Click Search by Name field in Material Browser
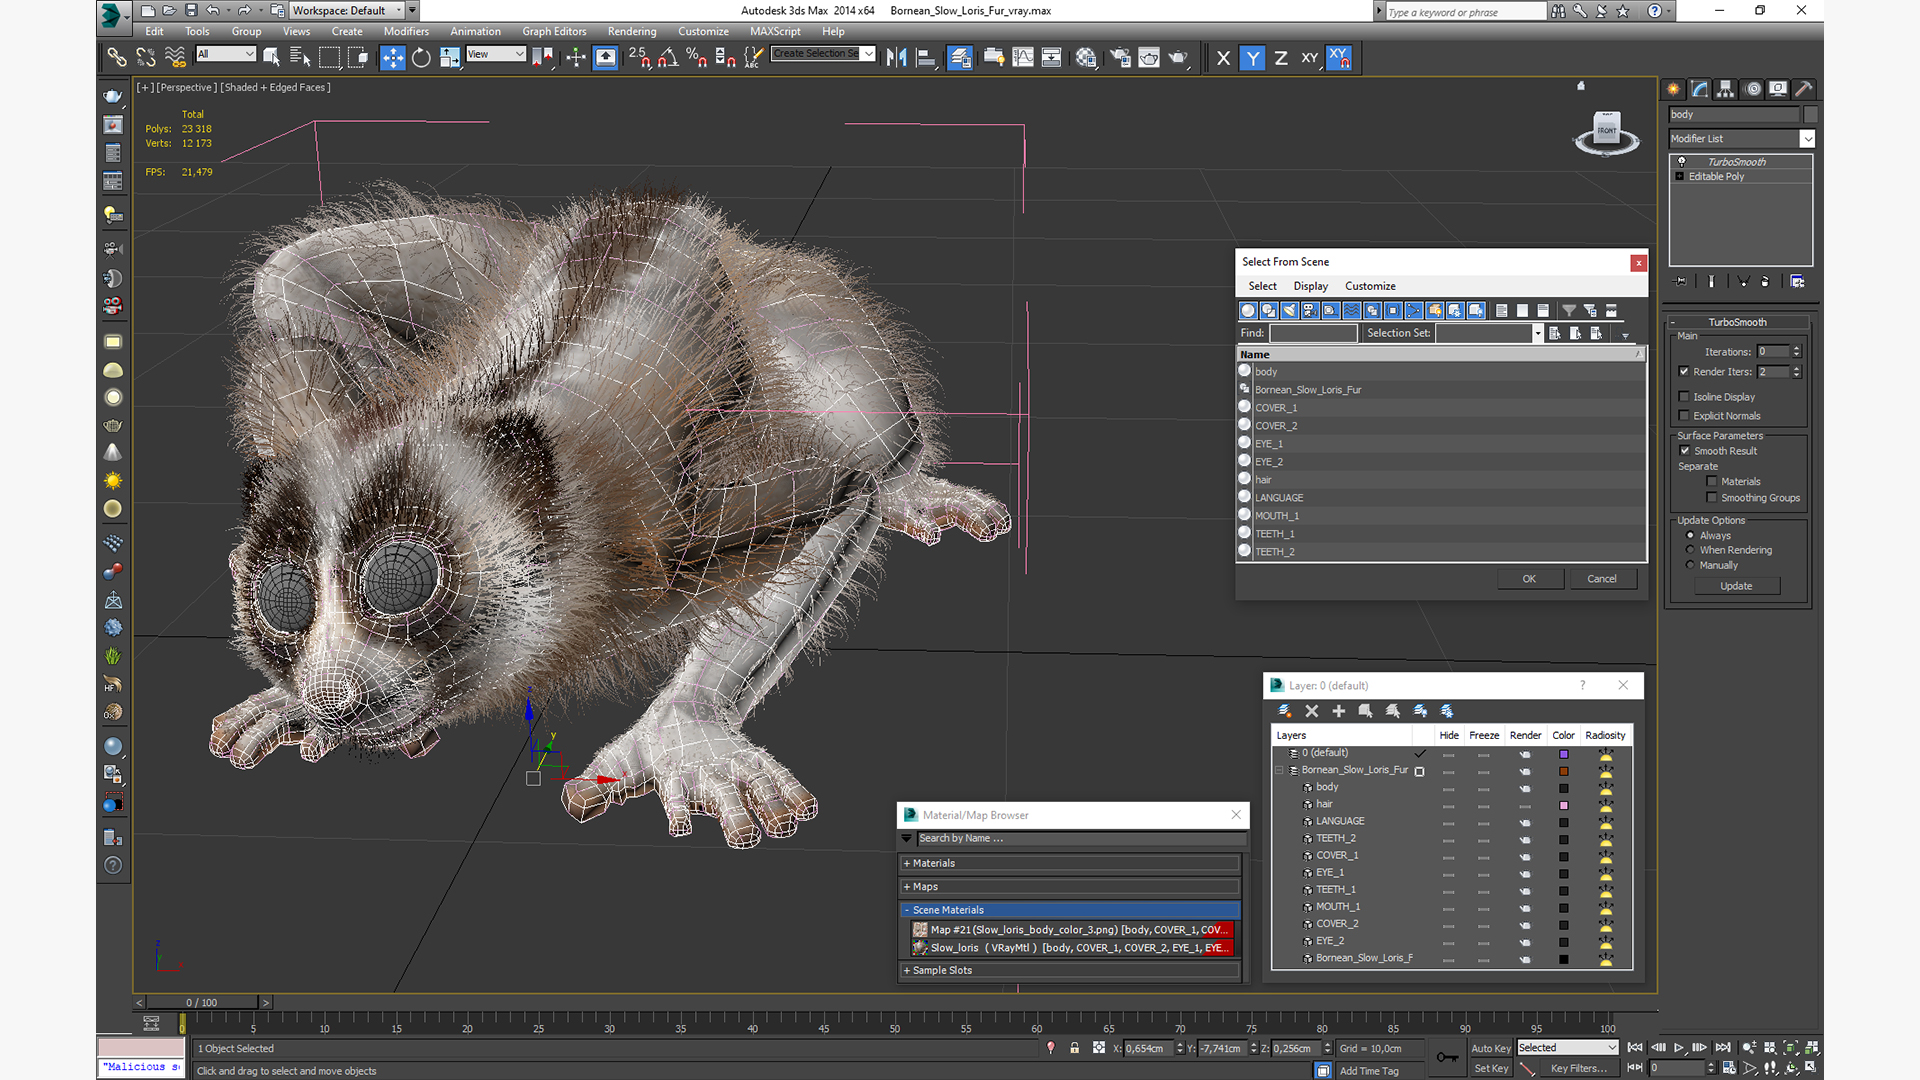Viewport: 1920px width, 1080px height. tap(1081, 838)
